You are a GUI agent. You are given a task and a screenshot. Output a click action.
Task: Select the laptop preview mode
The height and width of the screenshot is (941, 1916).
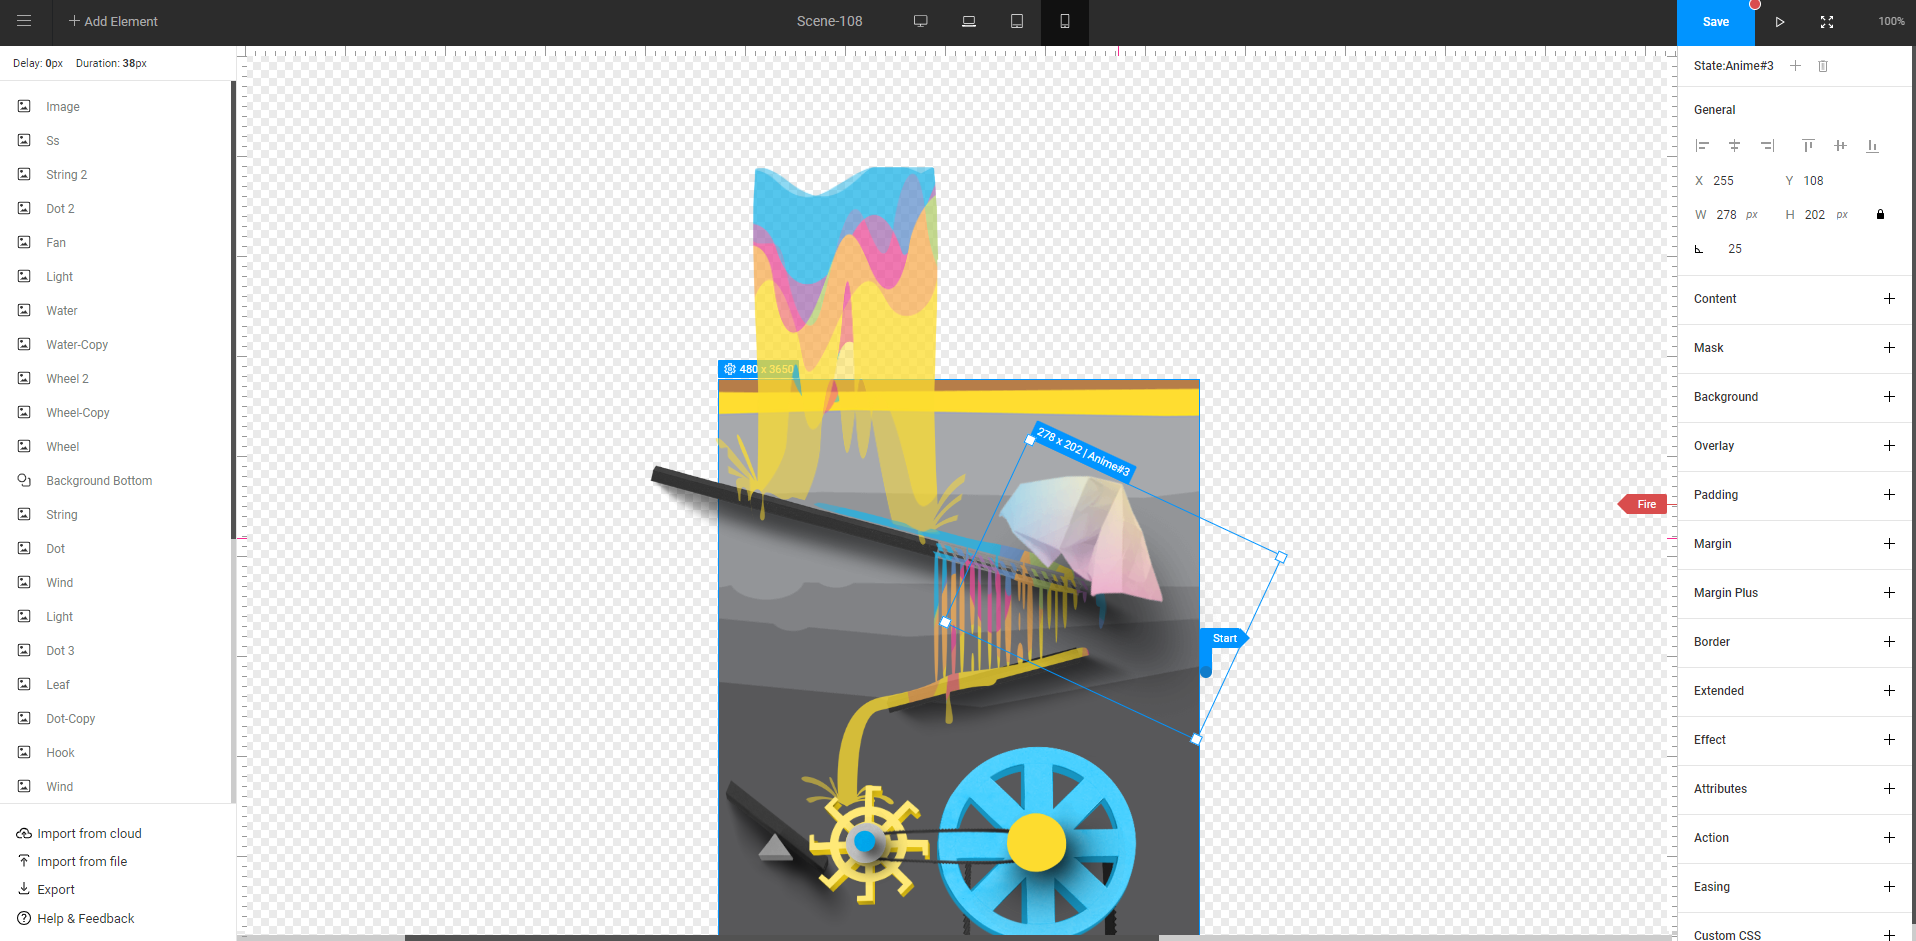[x=968, y=21]
